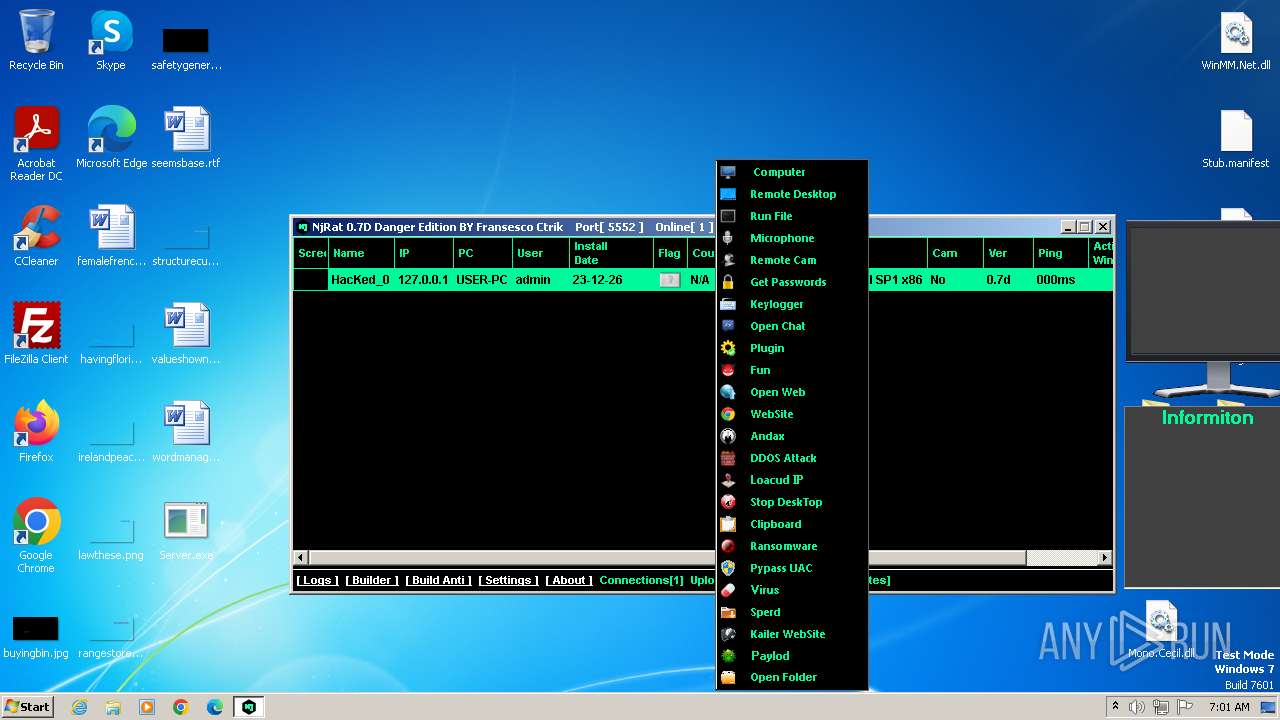Click the Stop DeskTop icon

pos(728,502)
